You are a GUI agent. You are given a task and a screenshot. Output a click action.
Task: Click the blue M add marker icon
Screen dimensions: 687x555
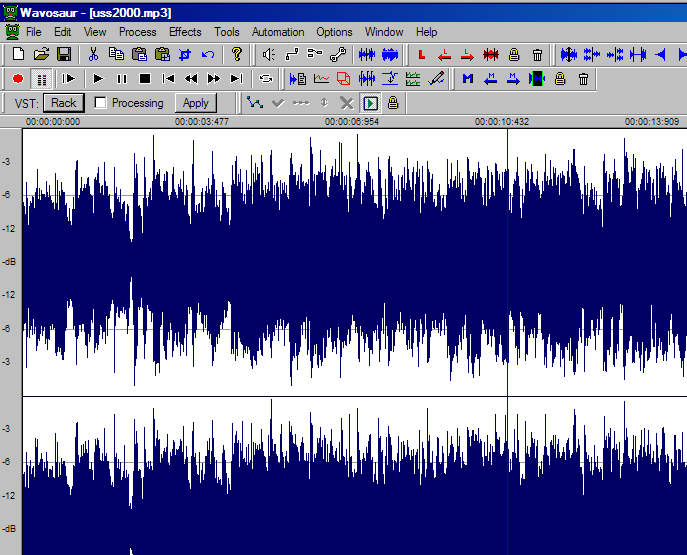point(467,78)
